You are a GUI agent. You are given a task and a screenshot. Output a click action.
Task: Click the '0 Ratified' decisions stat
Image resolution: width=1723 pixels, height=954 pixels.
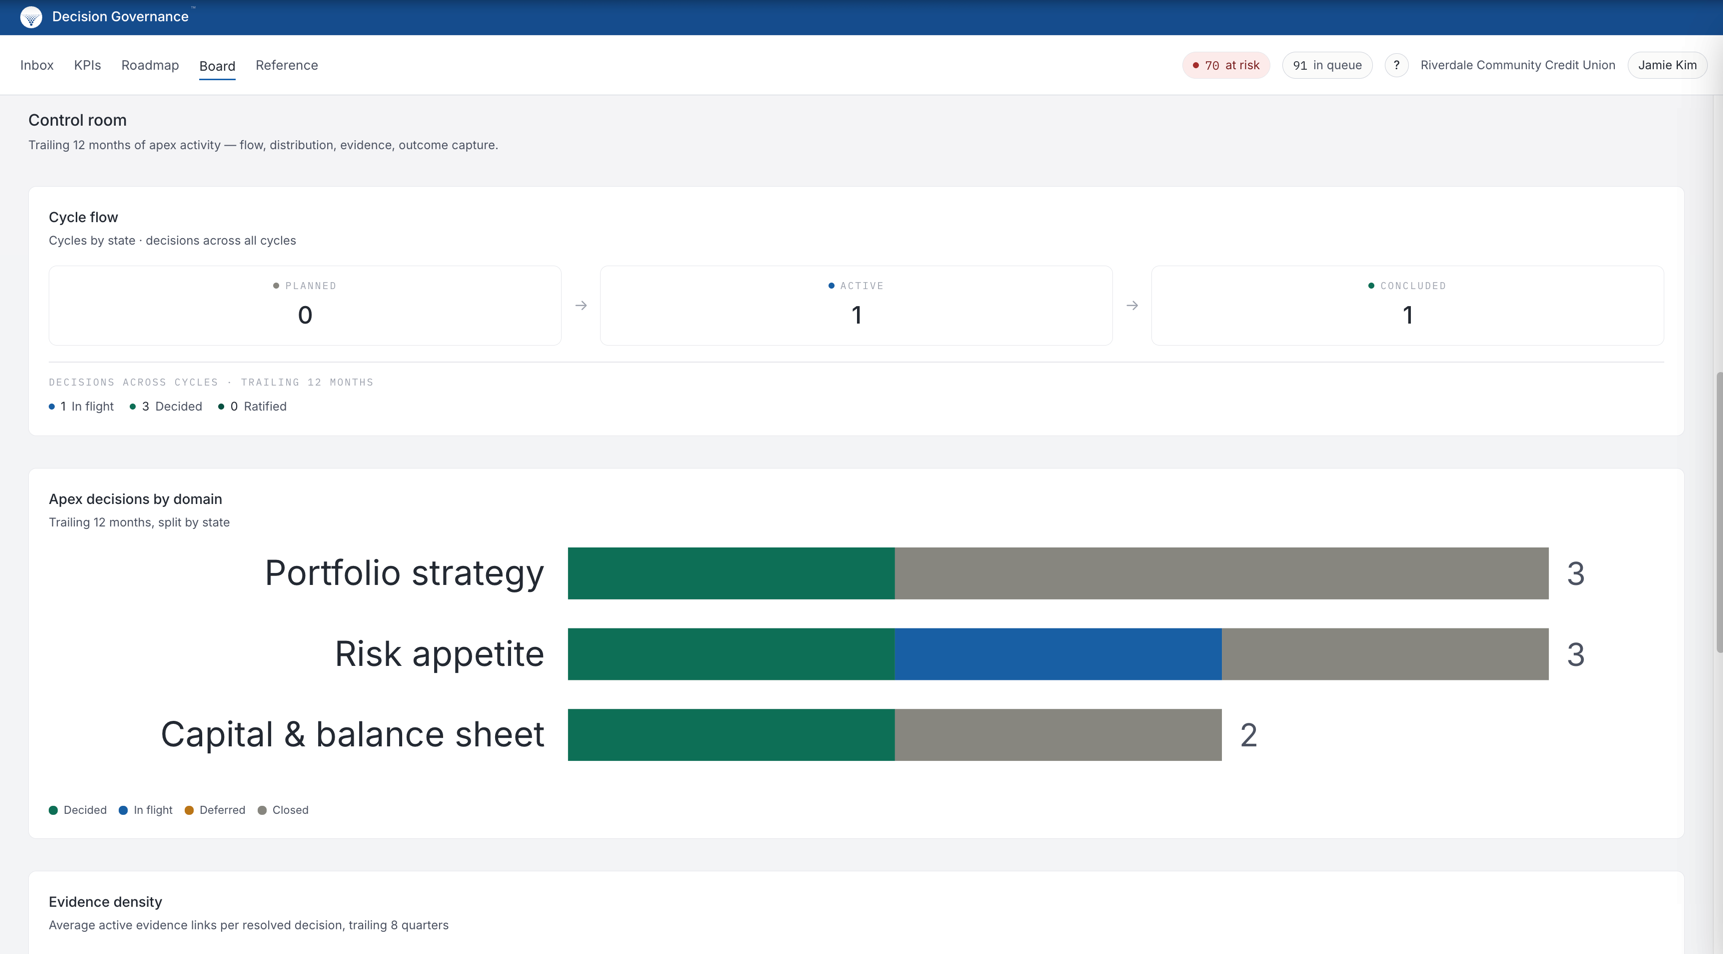[x=252, y=406]
